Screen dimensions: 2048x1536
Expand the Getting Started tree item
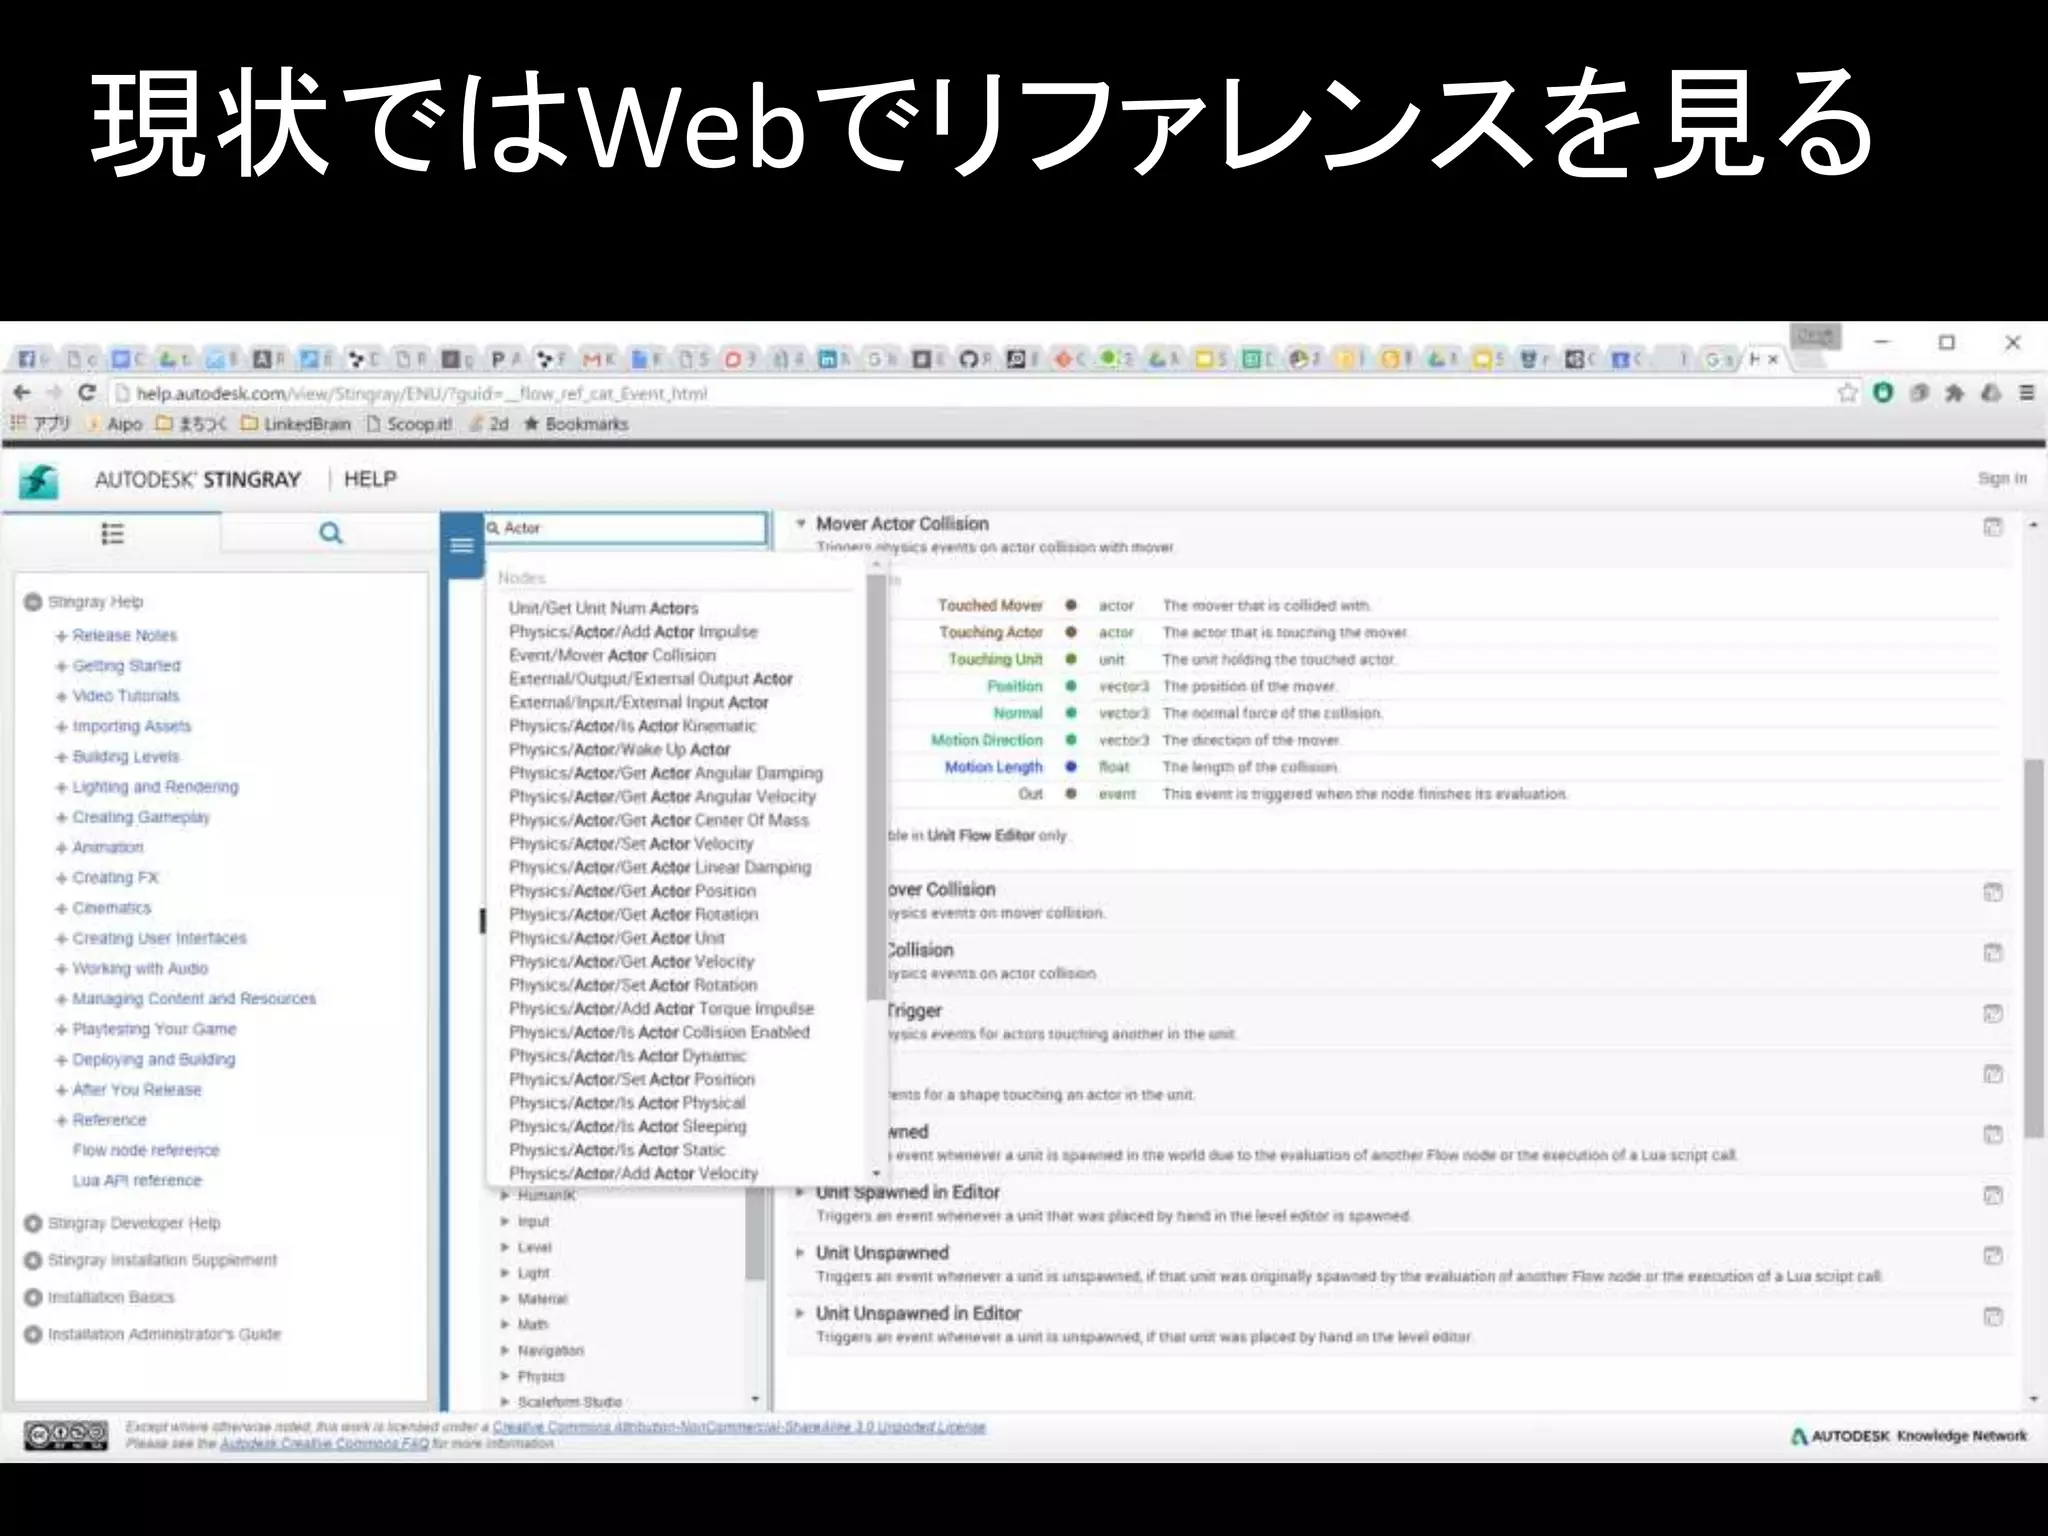click(x=62, y=666)
